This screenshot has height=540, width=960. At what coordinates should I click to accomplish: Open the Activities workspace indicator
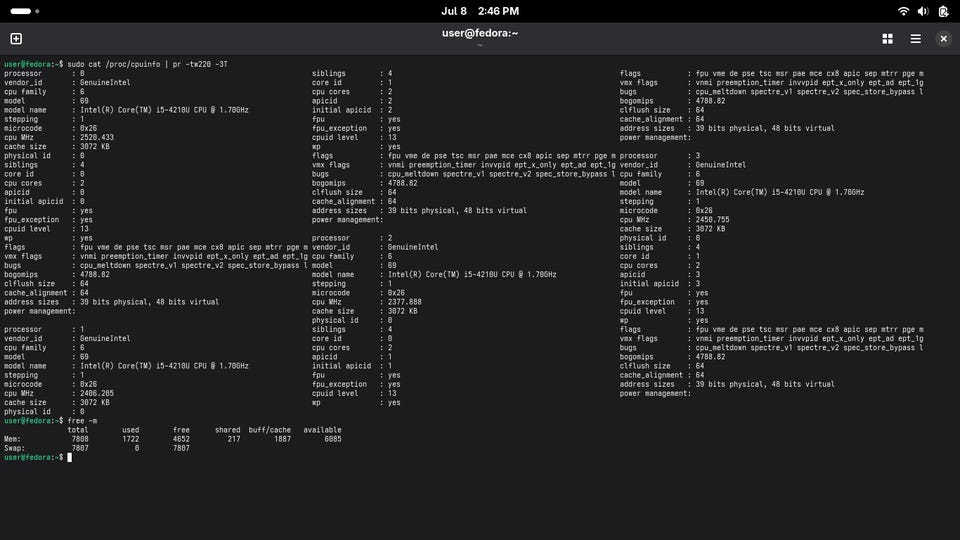click(24, 11)
